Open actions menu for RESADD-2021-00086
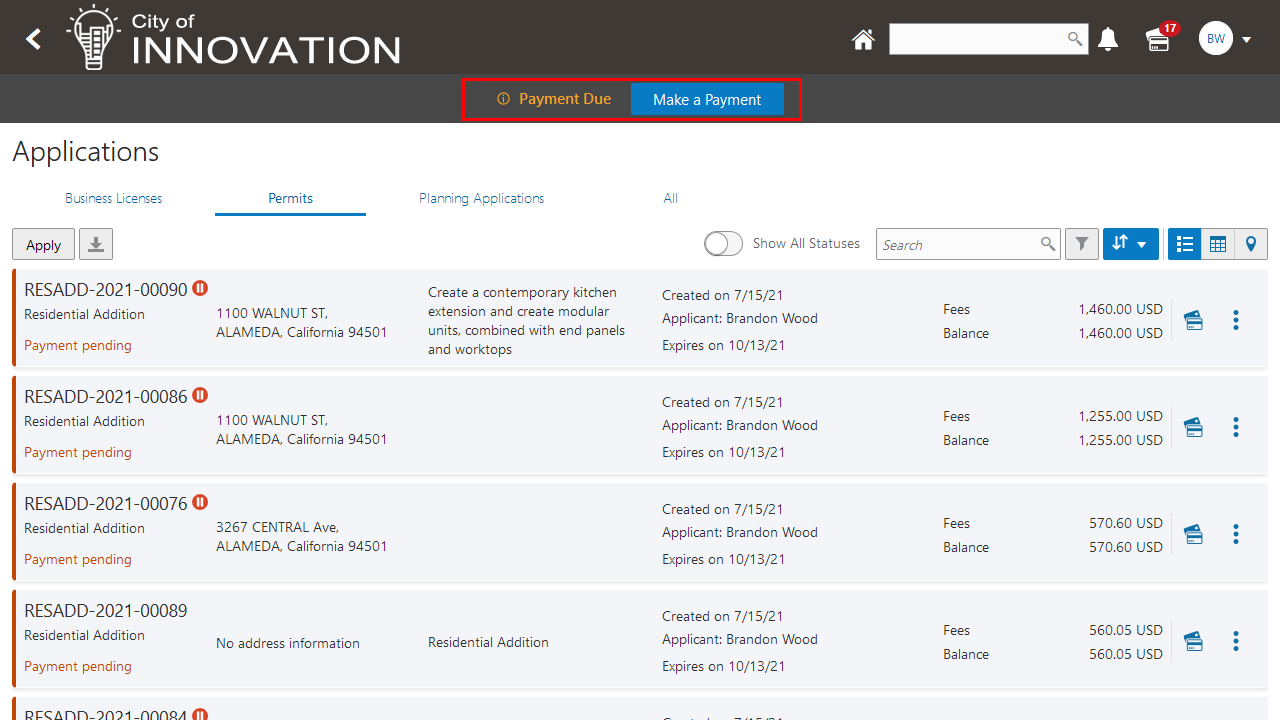1280x720 pixels. point(1236,427)
